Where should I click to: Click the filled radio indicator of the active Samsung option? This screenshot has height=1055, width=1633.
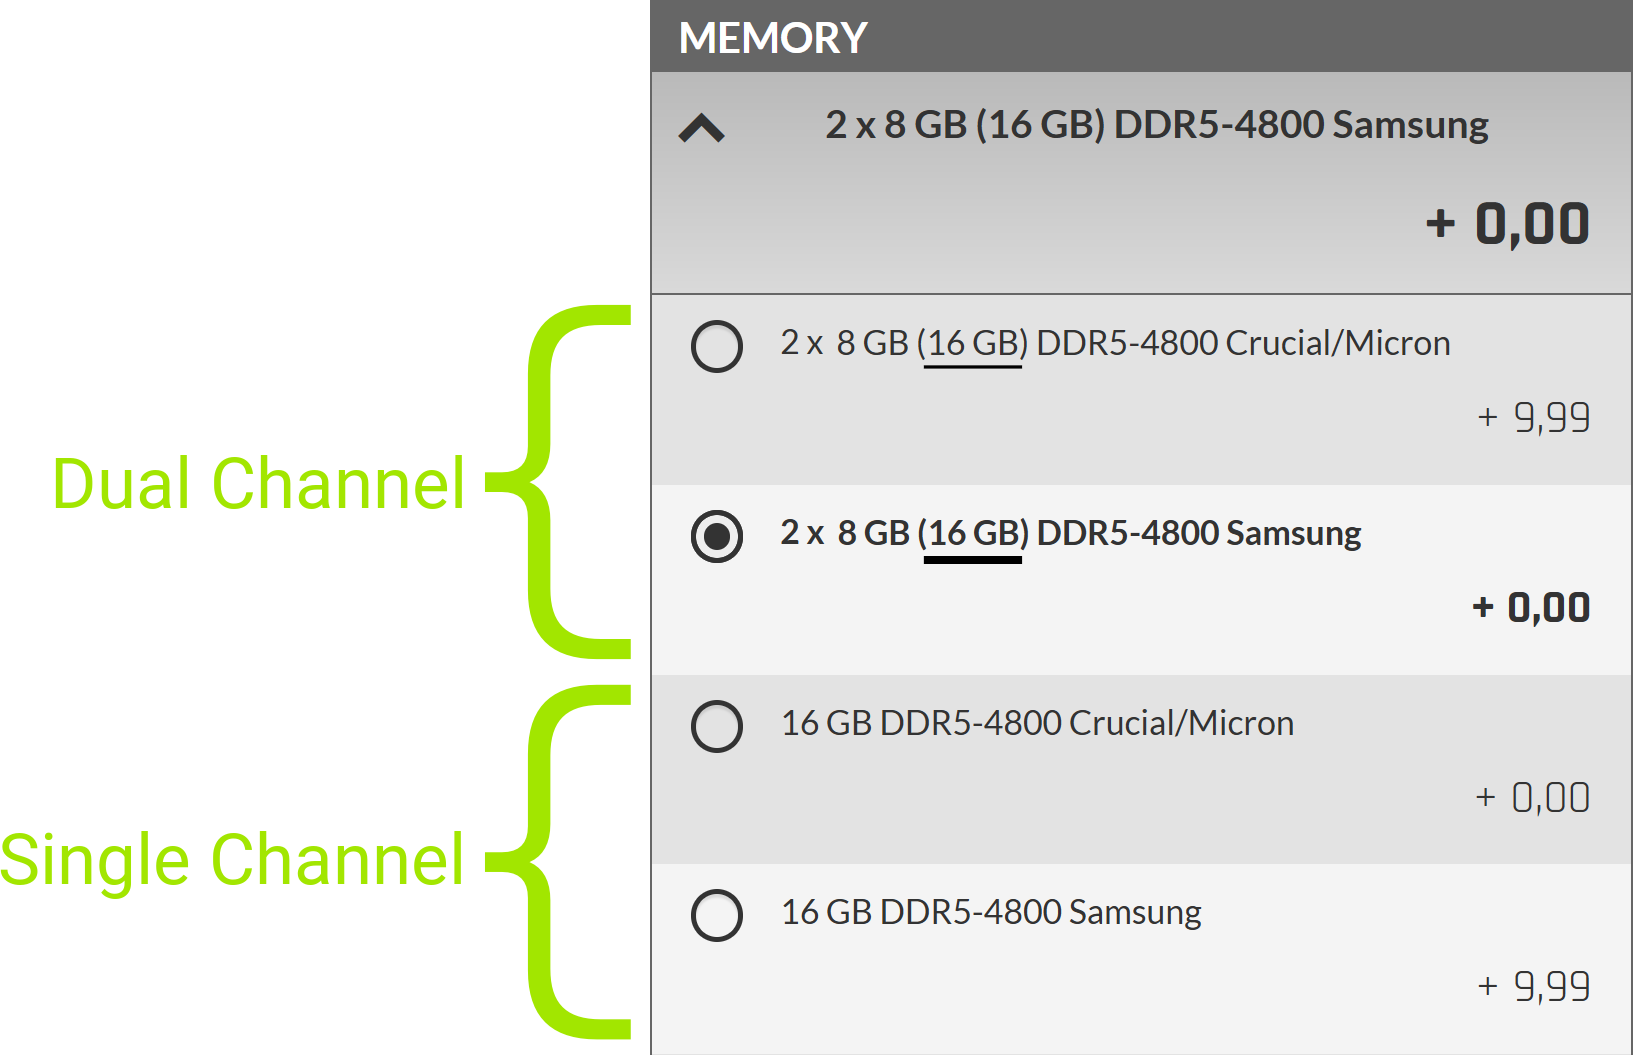tap(717, 537)
